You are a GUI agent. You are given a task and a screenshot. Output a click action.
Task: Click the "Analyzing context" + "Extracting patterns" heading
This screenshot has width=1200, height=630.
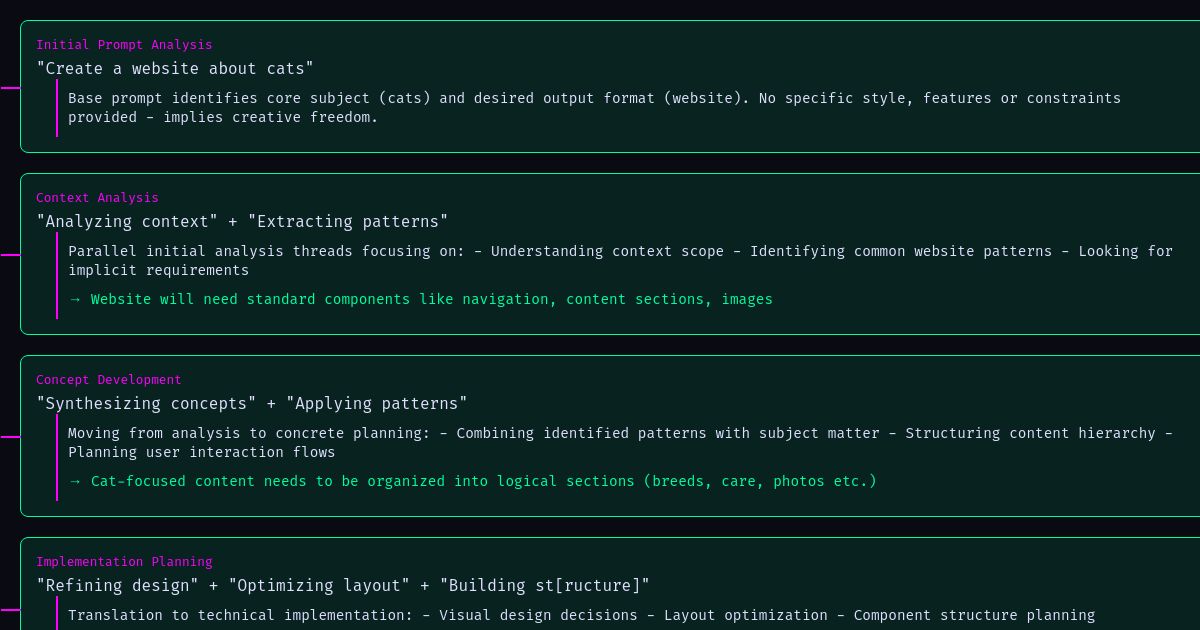[242, 222]
